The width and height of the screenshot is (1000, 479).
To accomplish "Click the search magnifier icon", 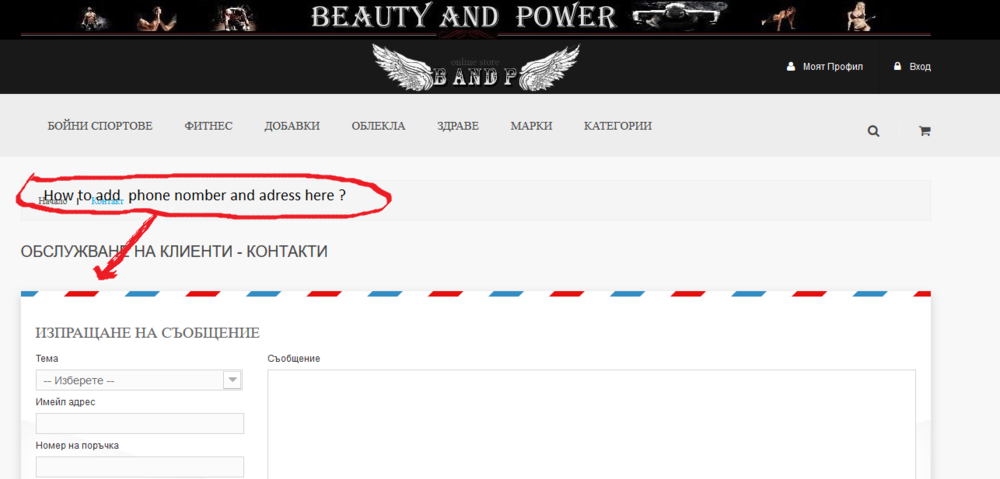I will point(873,131).
